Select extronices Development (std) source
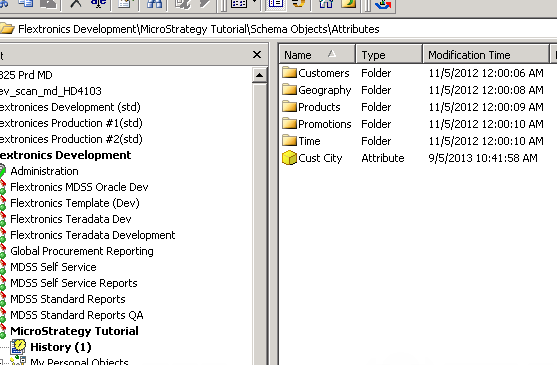This screenshot has height=365, width=557. (70, 107)
